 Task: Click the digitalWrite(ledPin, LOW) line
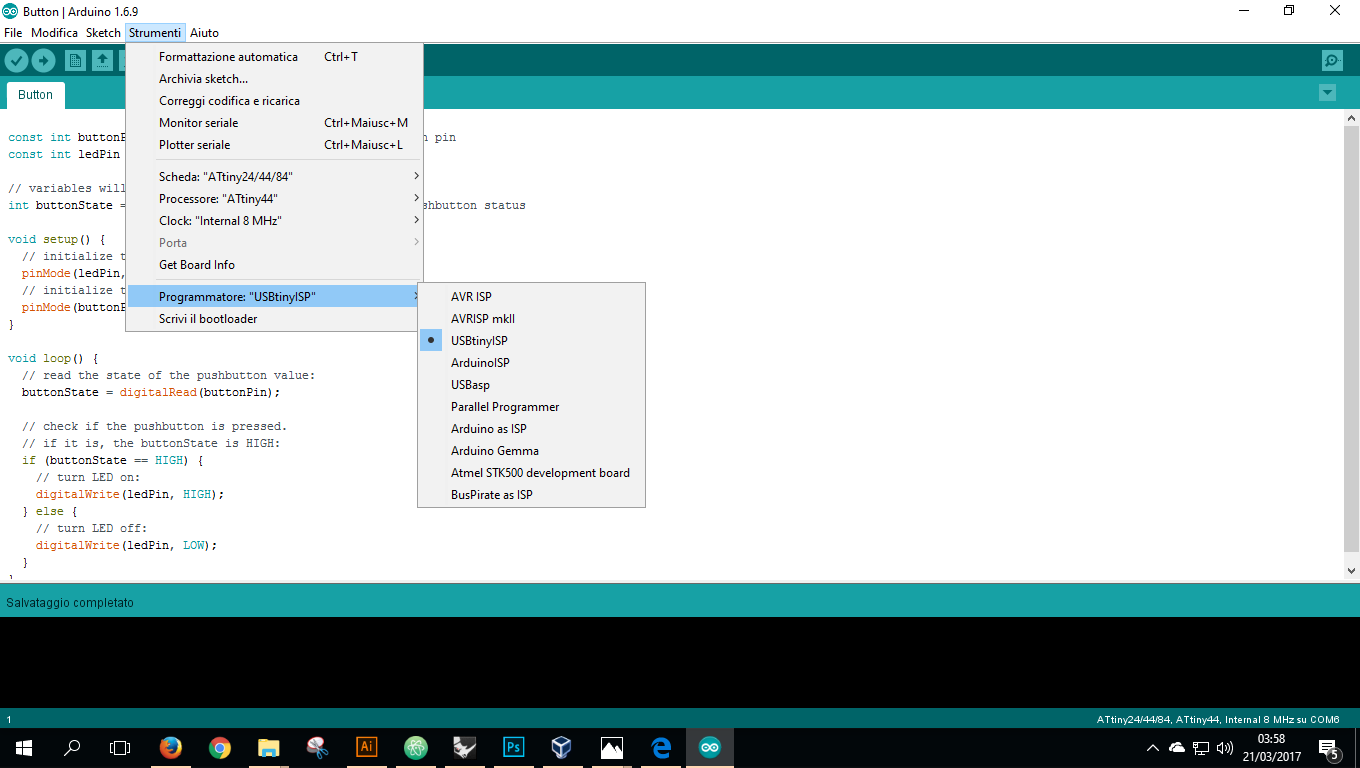coord(126,545)
